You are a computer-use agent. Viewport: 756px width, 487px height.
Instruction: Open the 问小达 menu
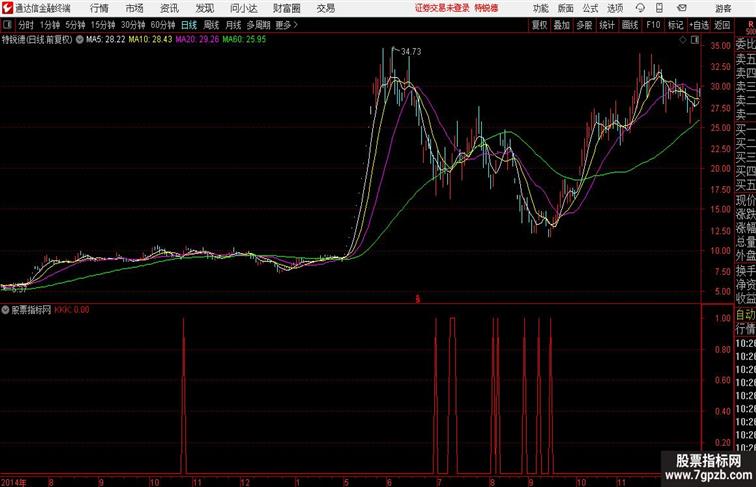[243, 8]
